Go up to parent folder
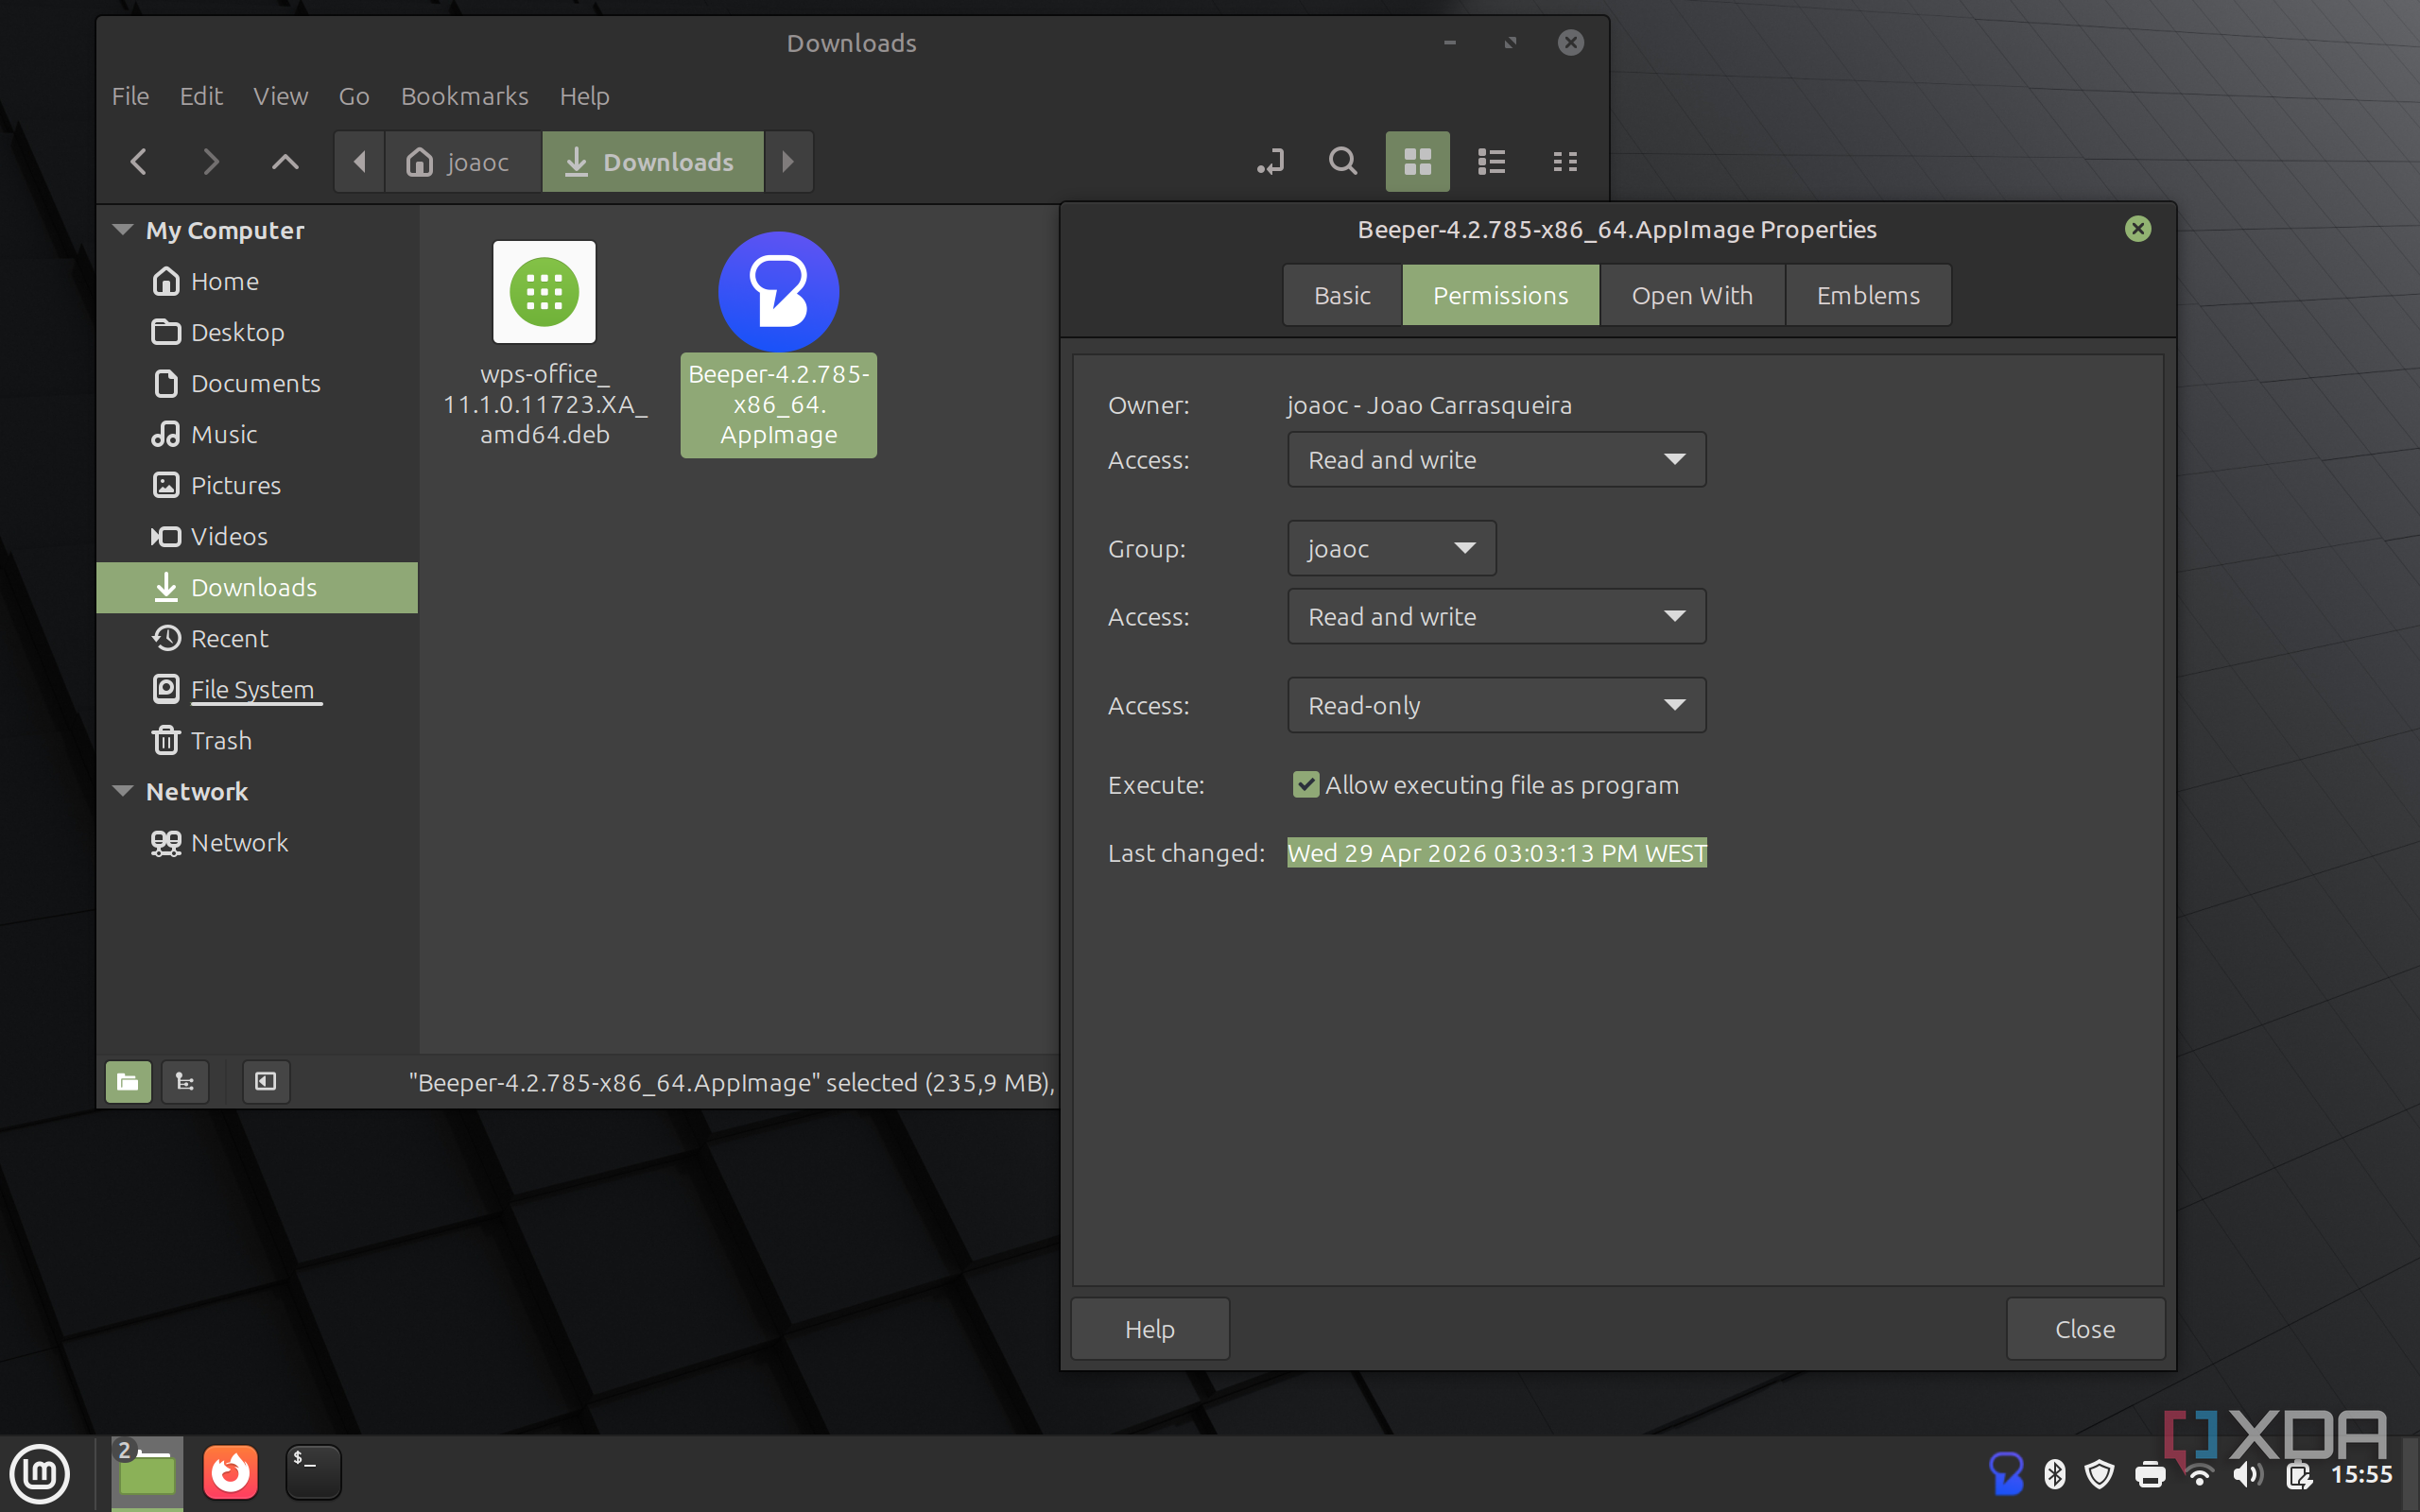This screenshot has height=1512, width=2420. coord(285,161)
